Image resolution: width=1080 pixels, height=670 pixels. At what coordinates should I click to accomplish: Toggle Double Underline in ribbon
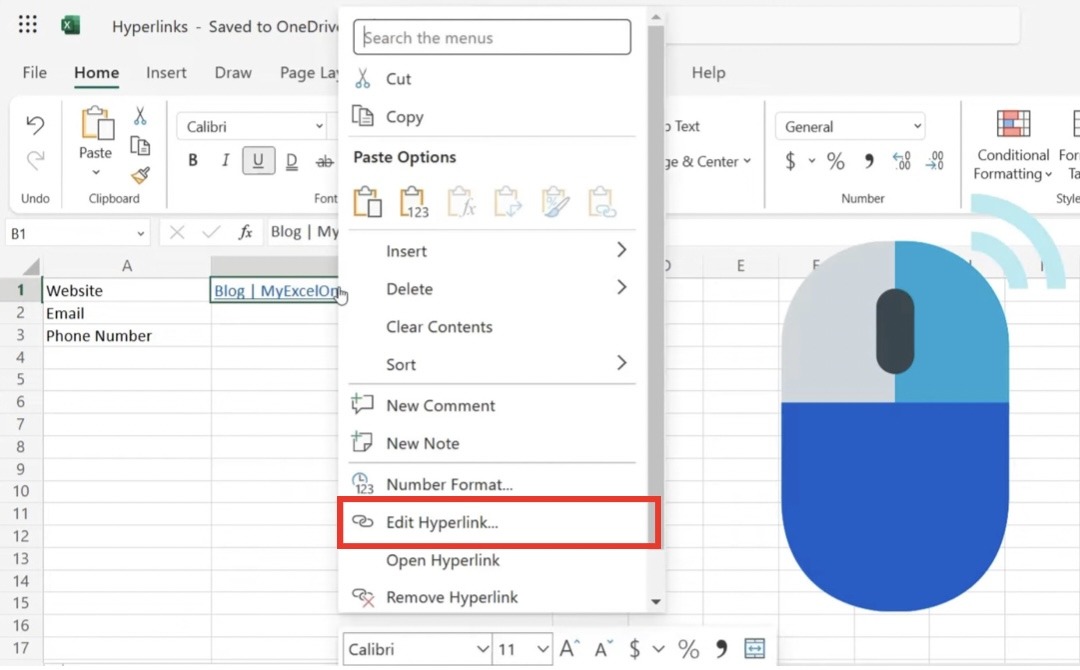(x=291, y=161)
